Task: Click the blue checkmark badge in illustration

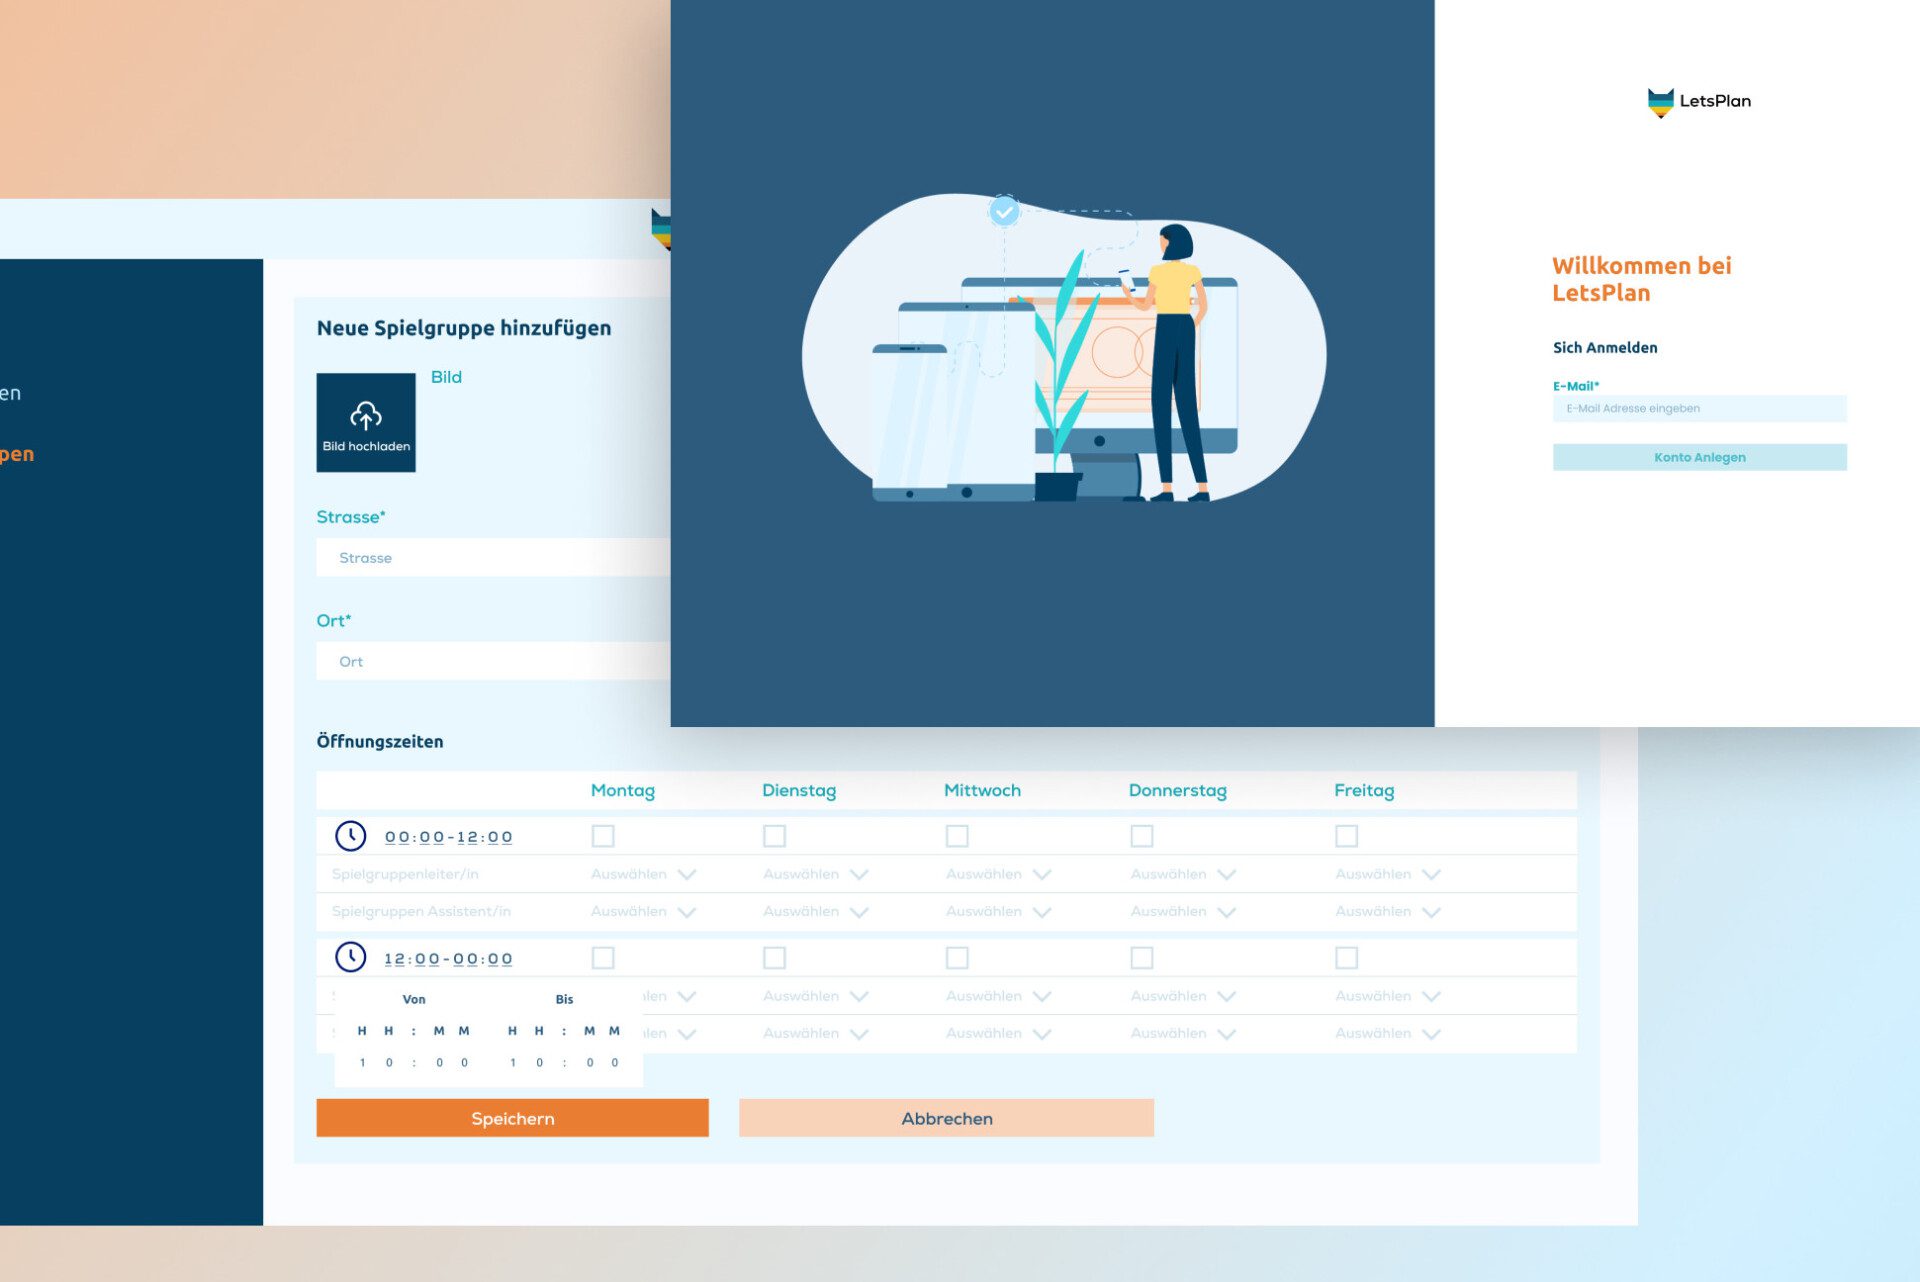Action: tap(1004, 211)
